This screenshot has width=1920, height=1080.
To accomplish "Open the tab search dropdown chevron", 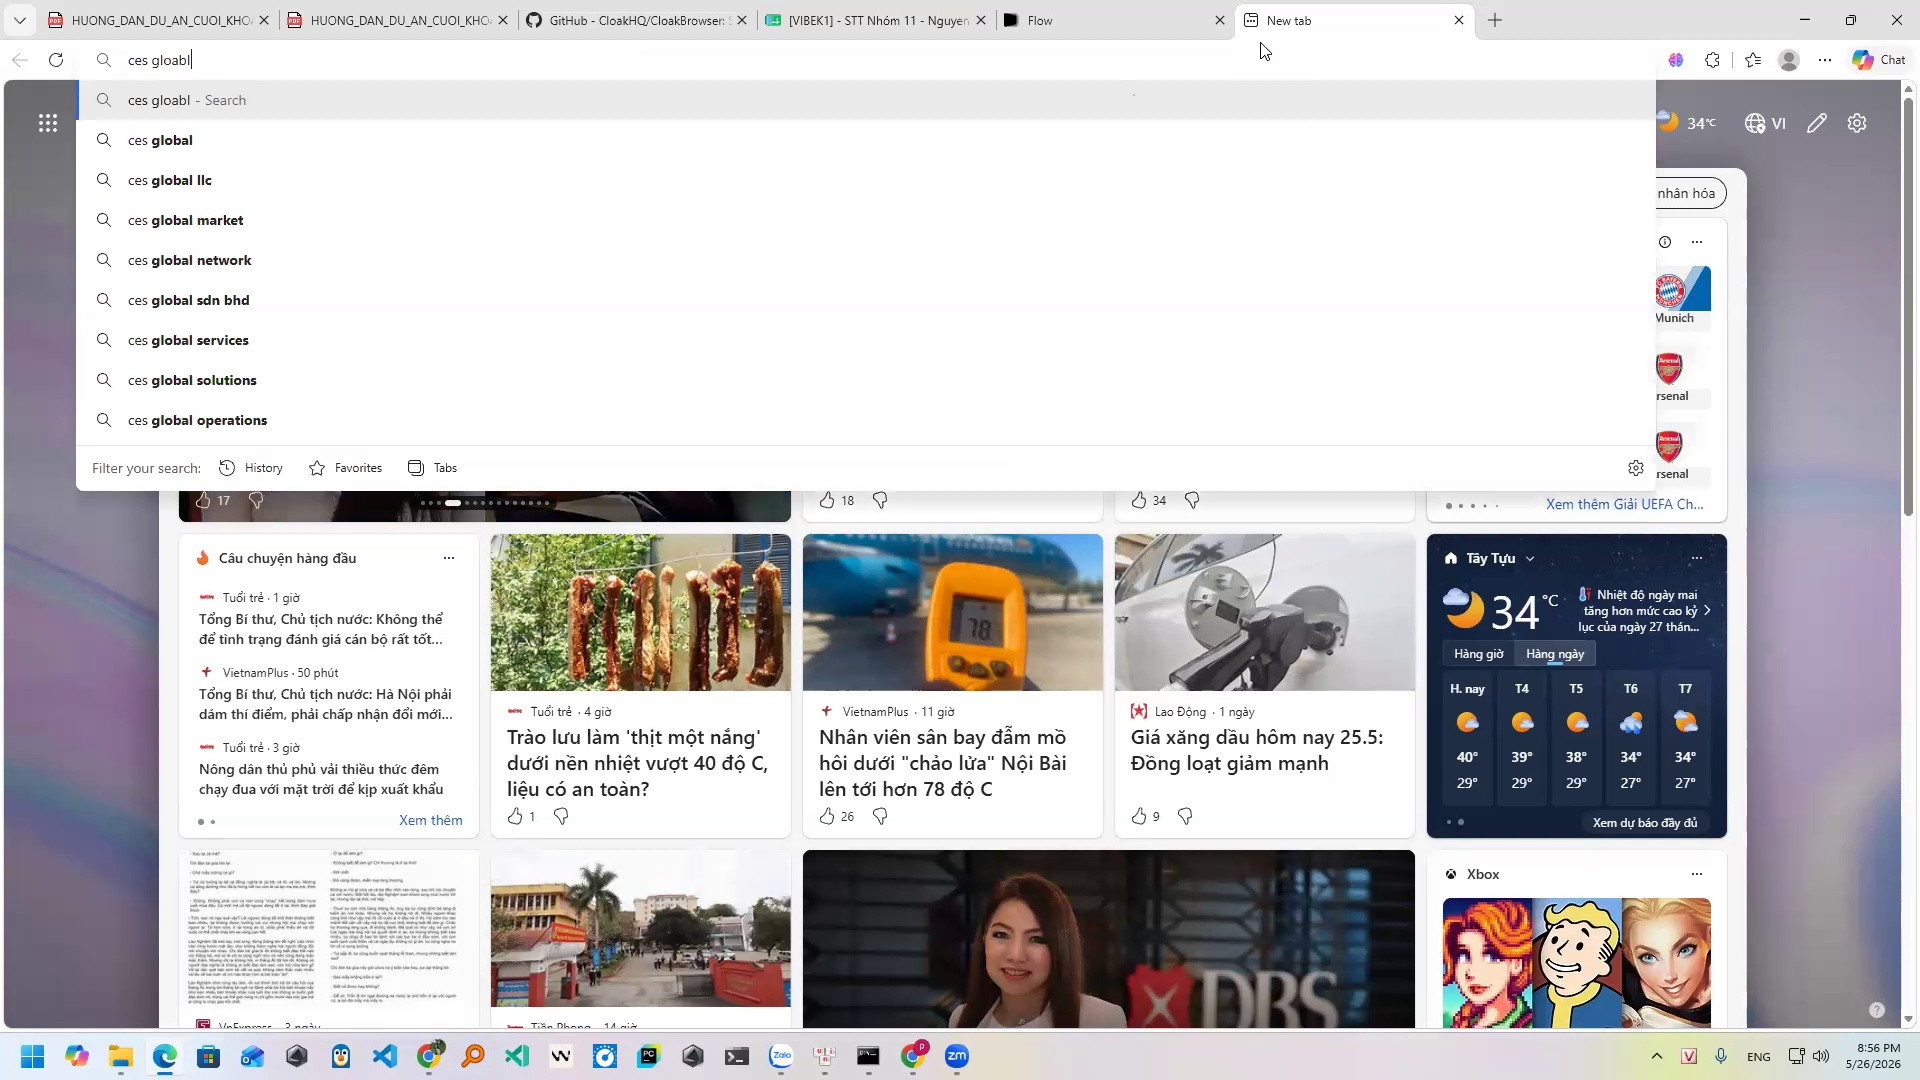I will pos(19,20).
